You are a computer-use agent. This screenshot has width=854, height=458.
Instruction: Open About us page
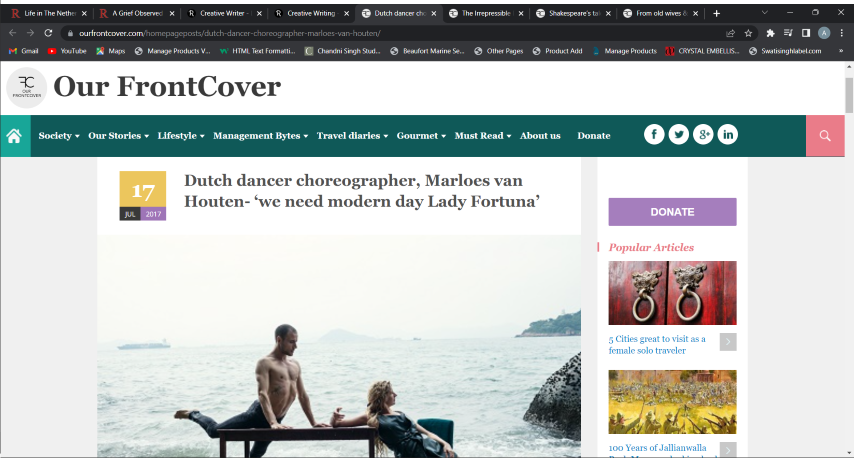540,136
